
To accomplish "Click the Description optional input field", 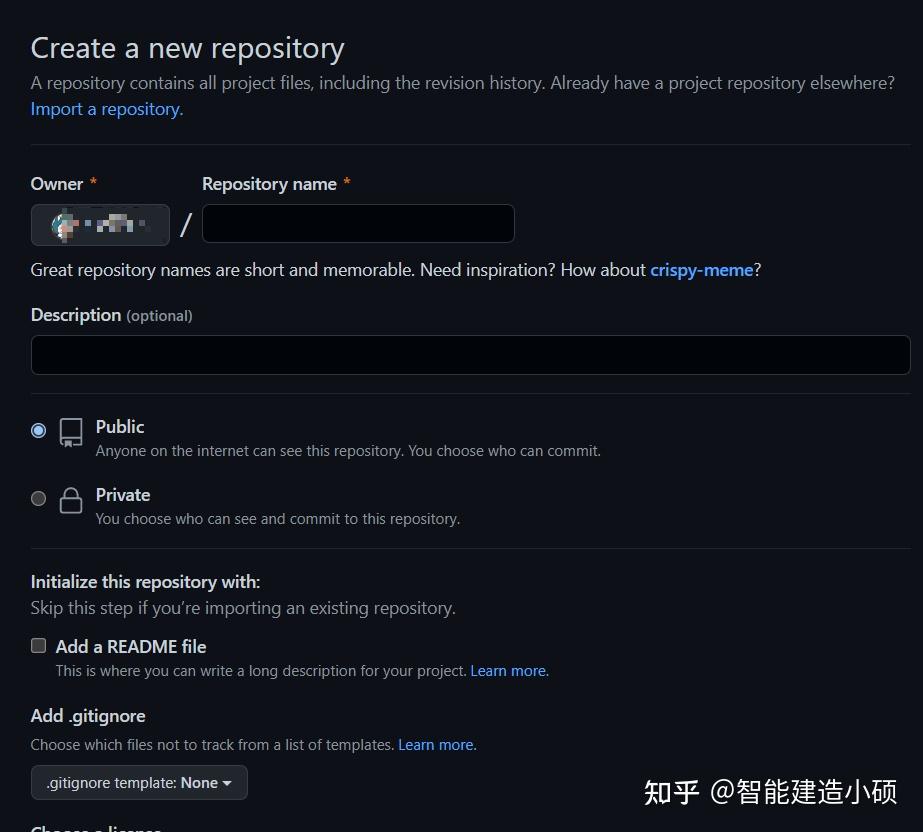I will coord(470,355).
